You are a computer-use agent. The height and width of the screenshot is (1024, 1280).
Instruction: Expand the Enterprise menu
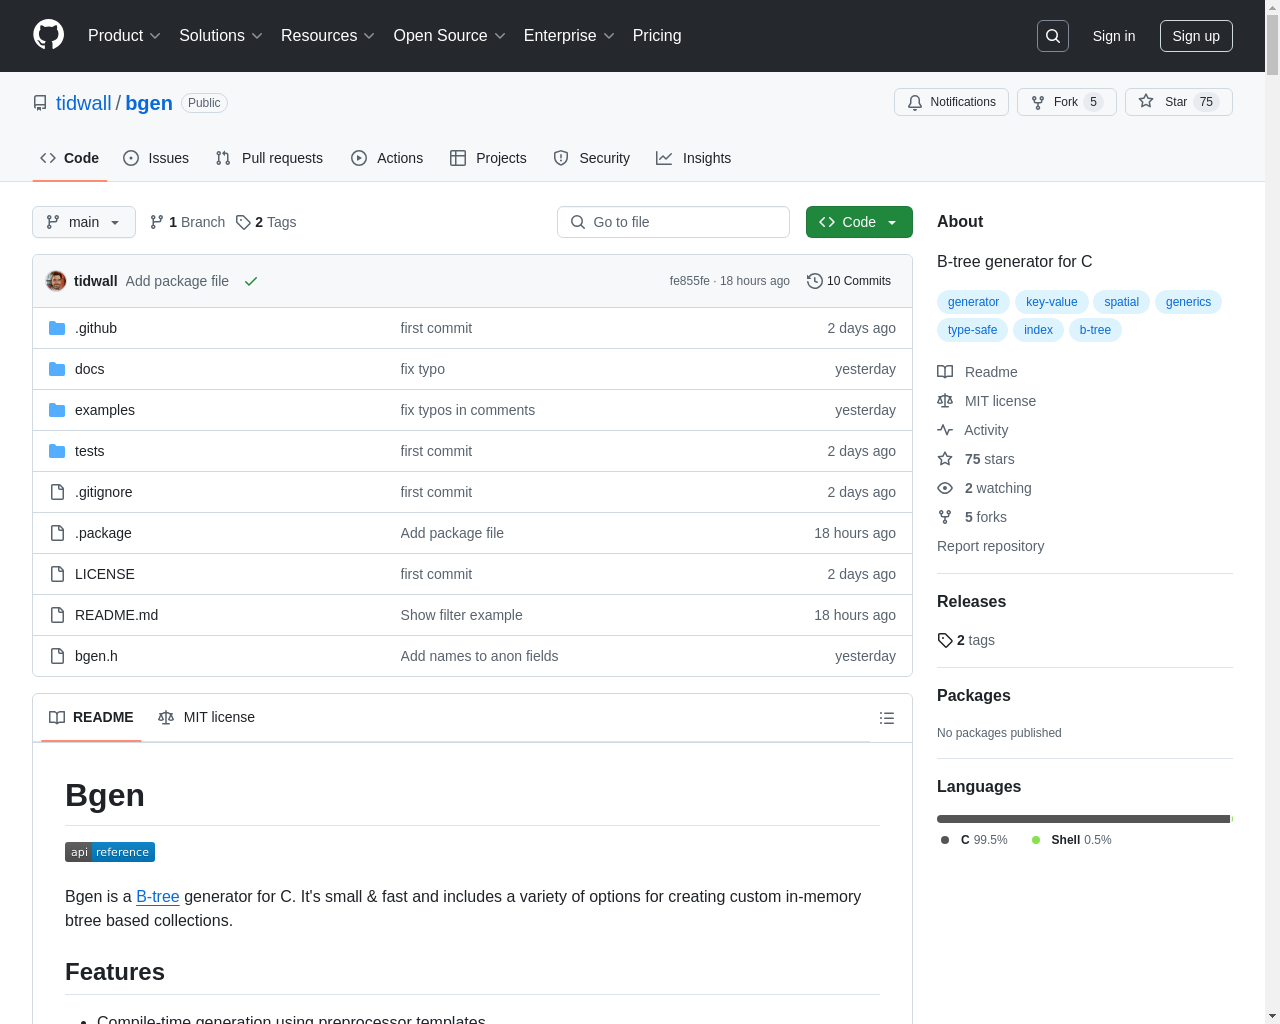[x=569, y=36]
